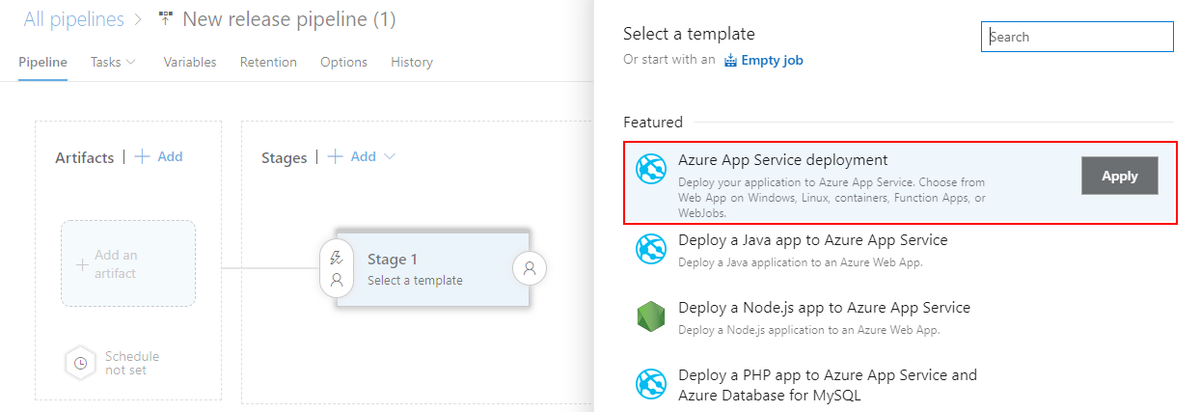Screen dimensions: 1200x412
Task: Add a new artifact via Add link
Action: [x=159, y=156]
